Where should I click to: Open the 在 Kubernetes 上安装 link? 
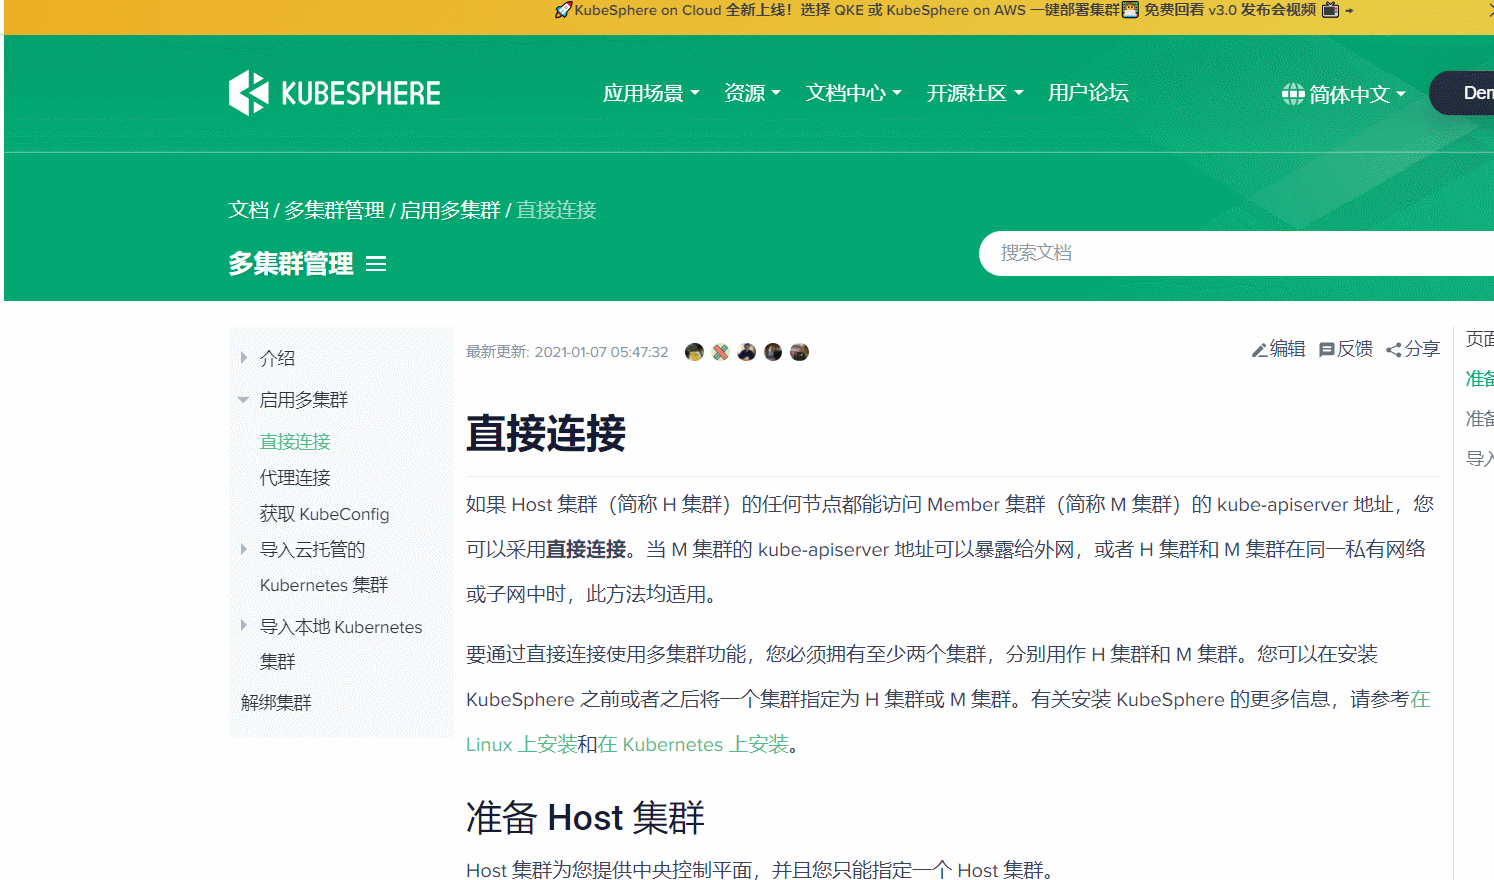tap(693, 744)
